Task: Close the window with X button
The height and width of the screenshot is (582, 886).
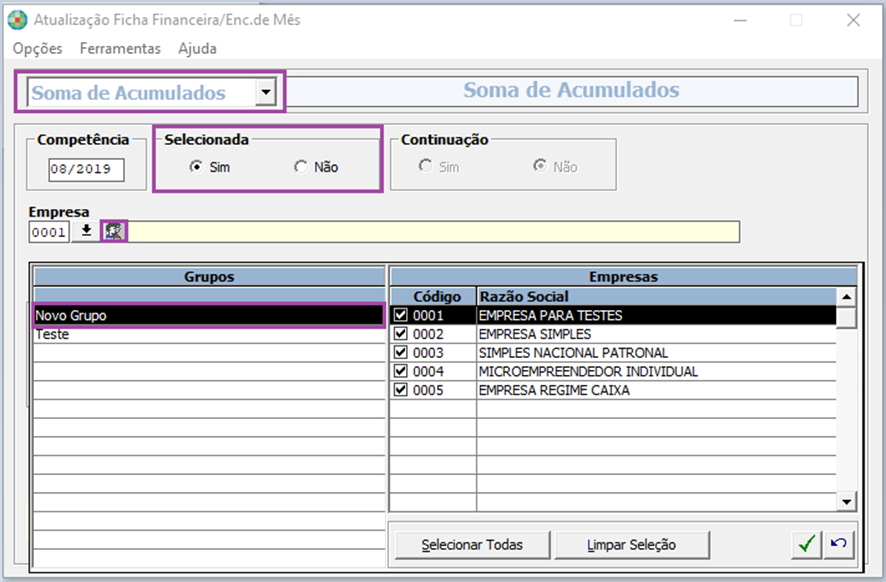Action: (x=853, y=20)
